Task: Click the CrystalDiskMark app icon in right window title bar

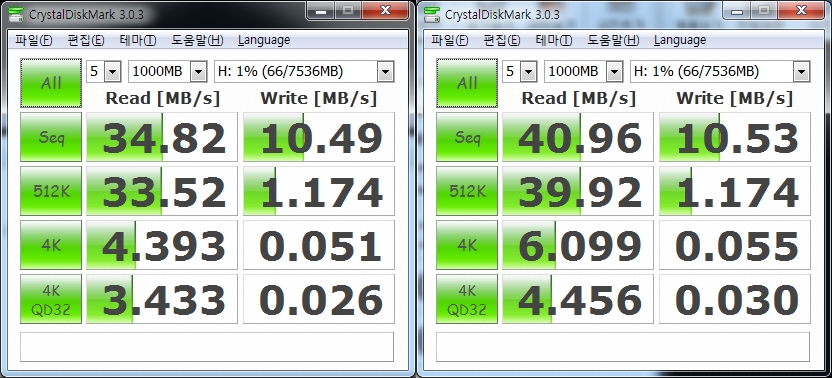Action: [432, 13]
